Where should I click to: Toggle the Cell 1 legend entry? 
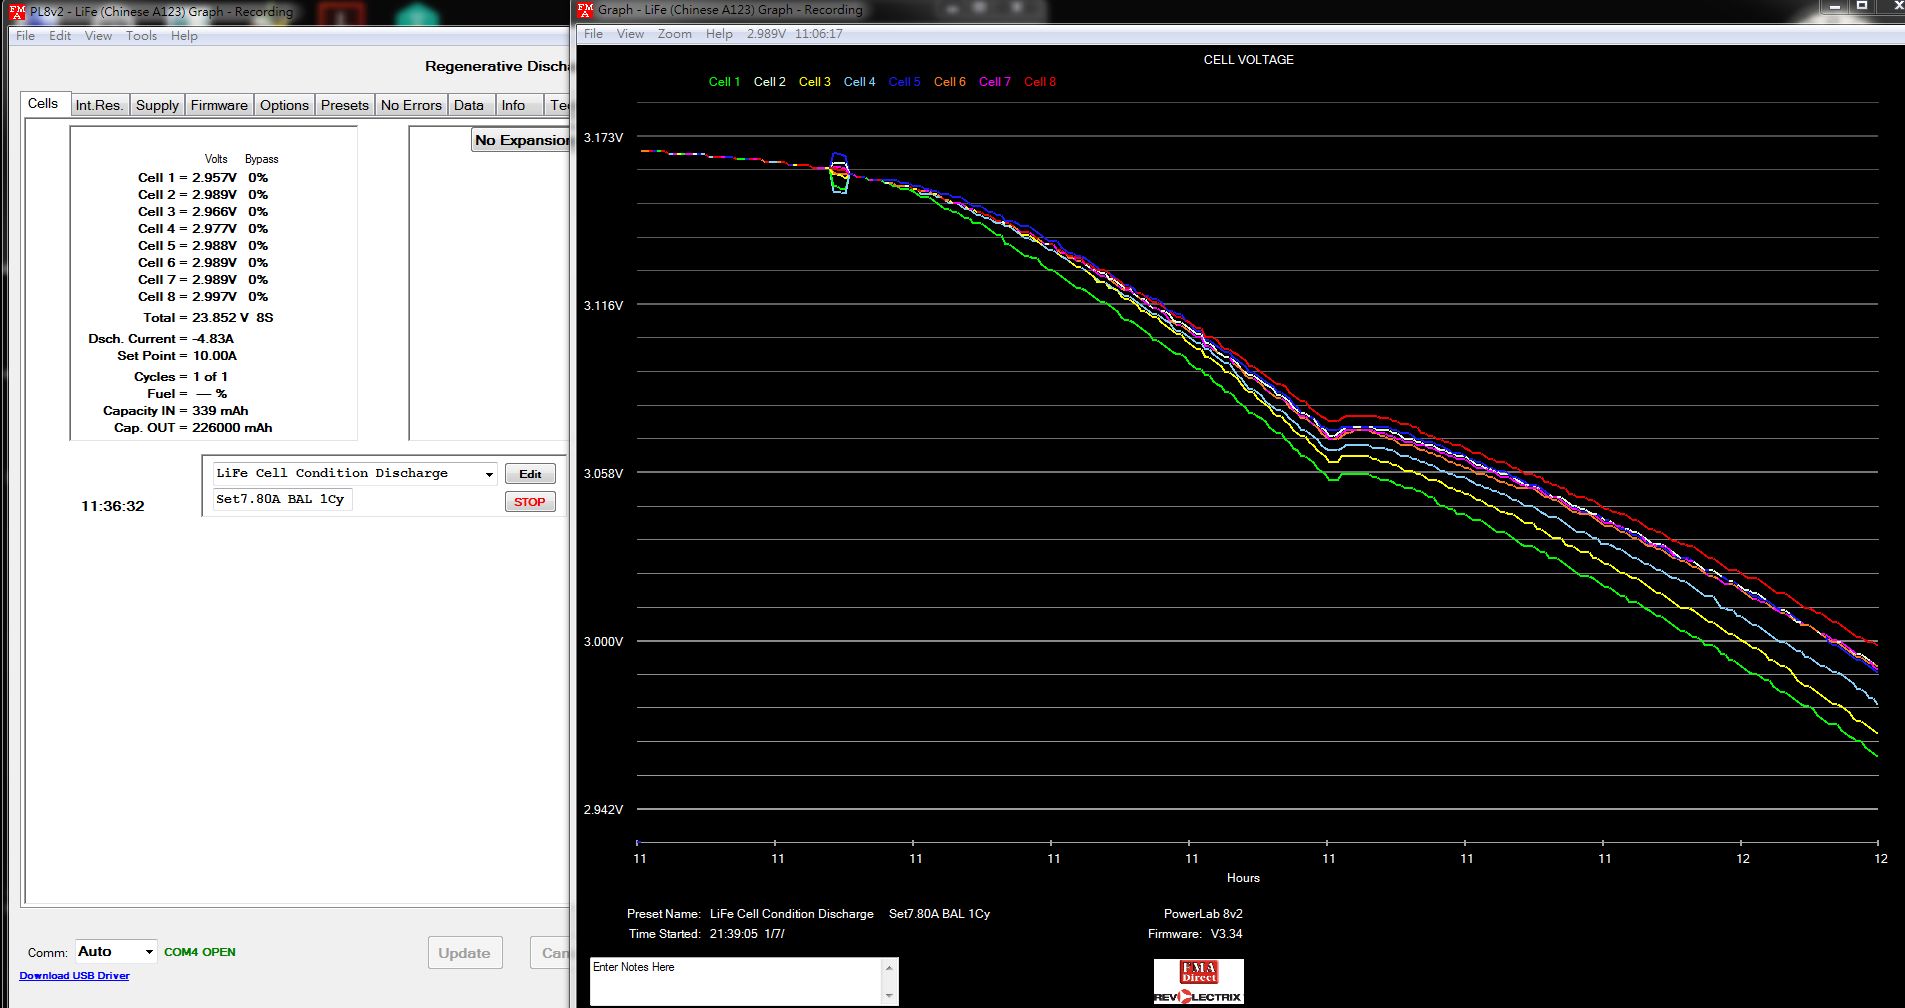[724, 82]
